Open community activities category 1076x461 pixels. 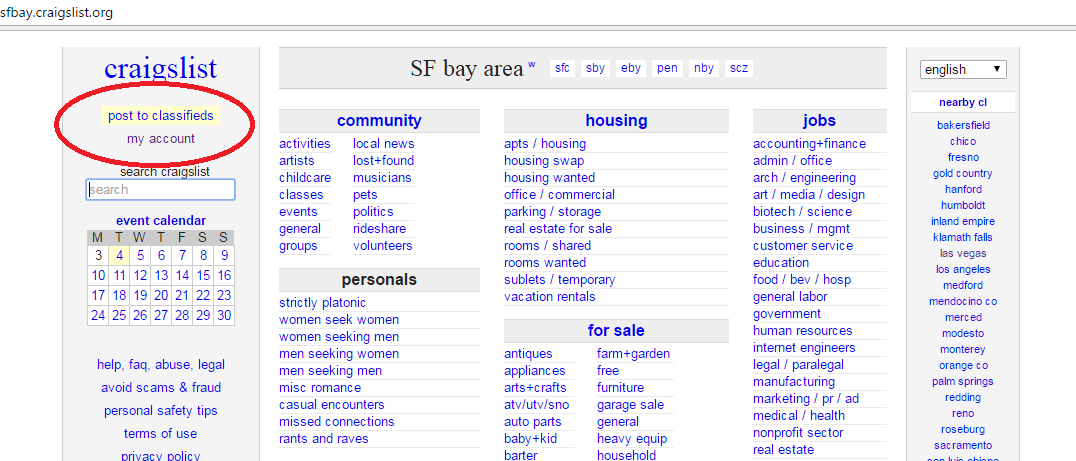click(x=304, y=143)
